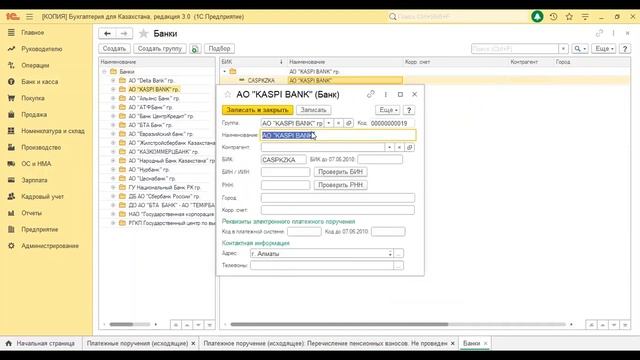Click Проверить БИН button
The width and height of the screenshot is (640, 360).
pyautogui.click(x=340, y=172)
